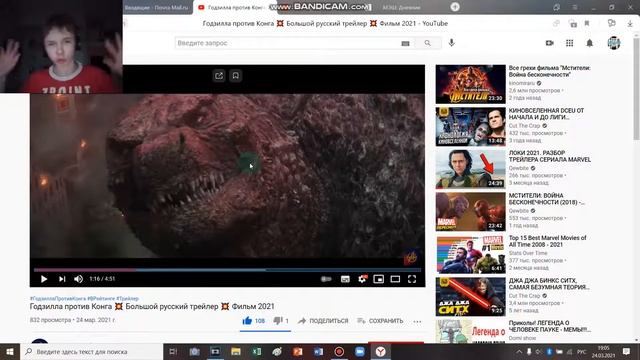Like the video thumbs up
Viewport: 640px width, 360px height.
tap(253, 321)
